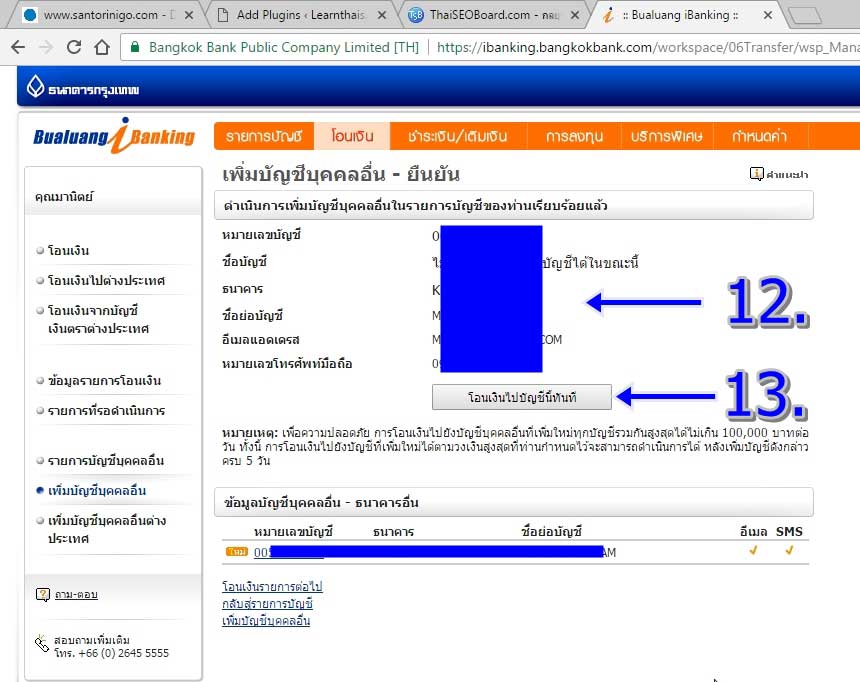Select เพิ่มบัญชีบุคคลอื่นต่างประเทศ in sidebar
The width and height of the screenshot is (860, 682).
[x=107, y=529]
